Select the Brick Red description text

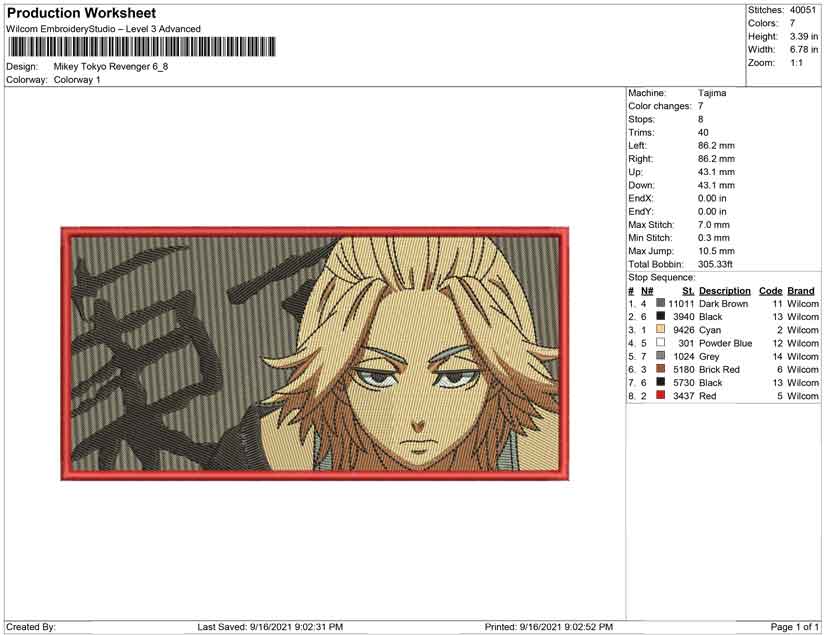(719, 369)
